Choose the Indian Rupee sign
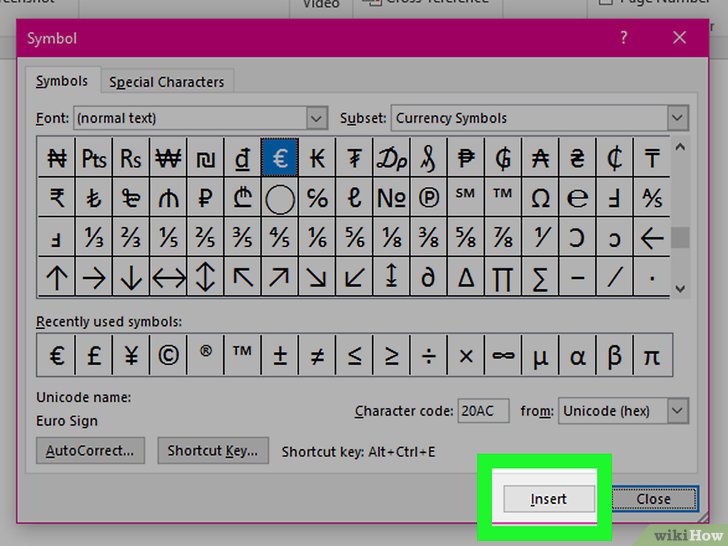 (57, 198)
